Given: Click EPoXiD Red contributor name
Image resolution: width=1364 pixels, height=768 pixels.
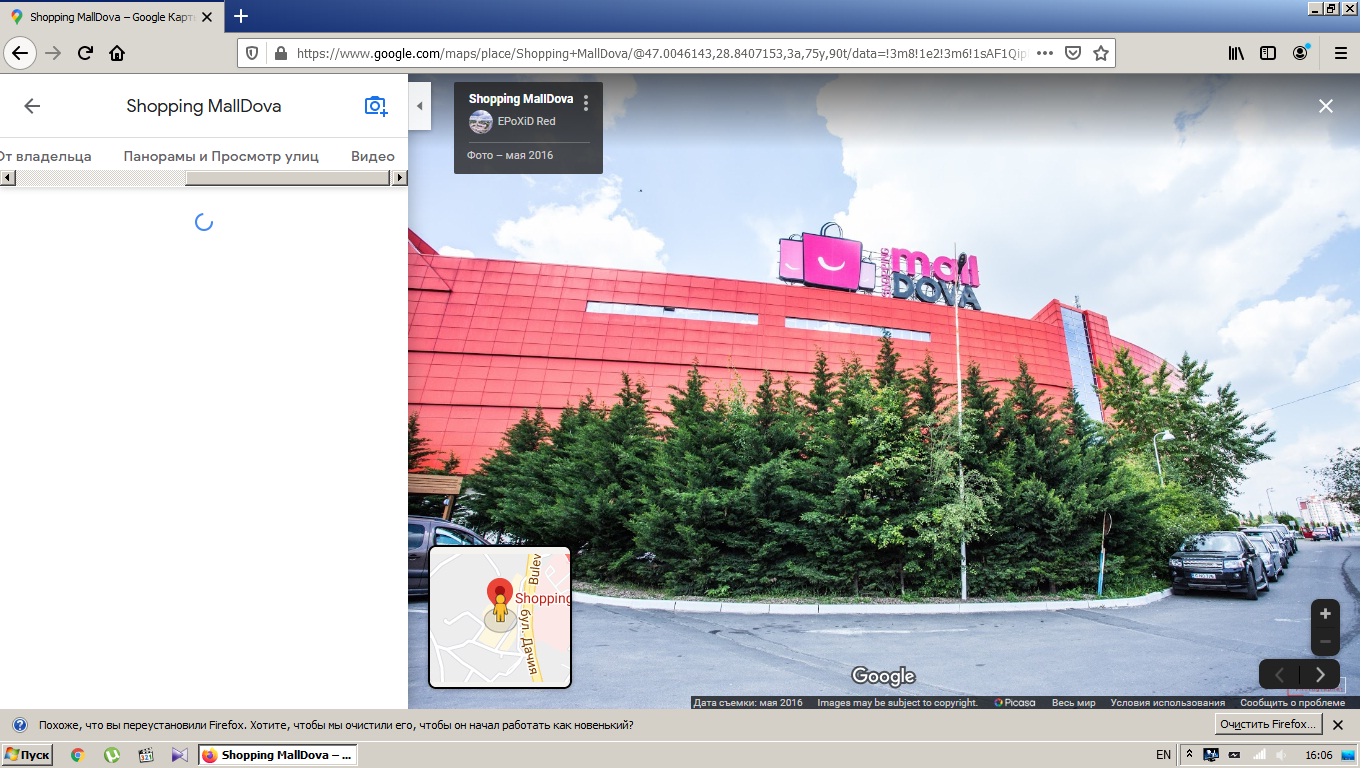Looking at the screenshot, I should (526, 121).
